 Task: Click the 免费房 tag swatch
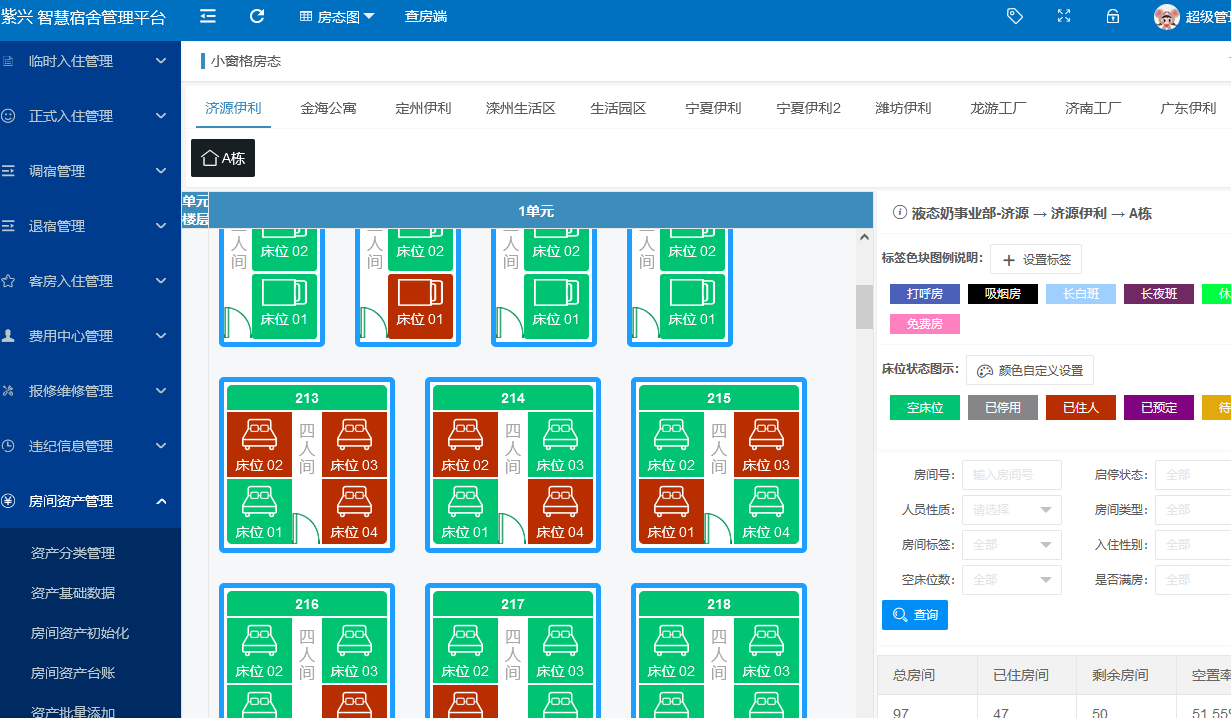tap(925, 324)
